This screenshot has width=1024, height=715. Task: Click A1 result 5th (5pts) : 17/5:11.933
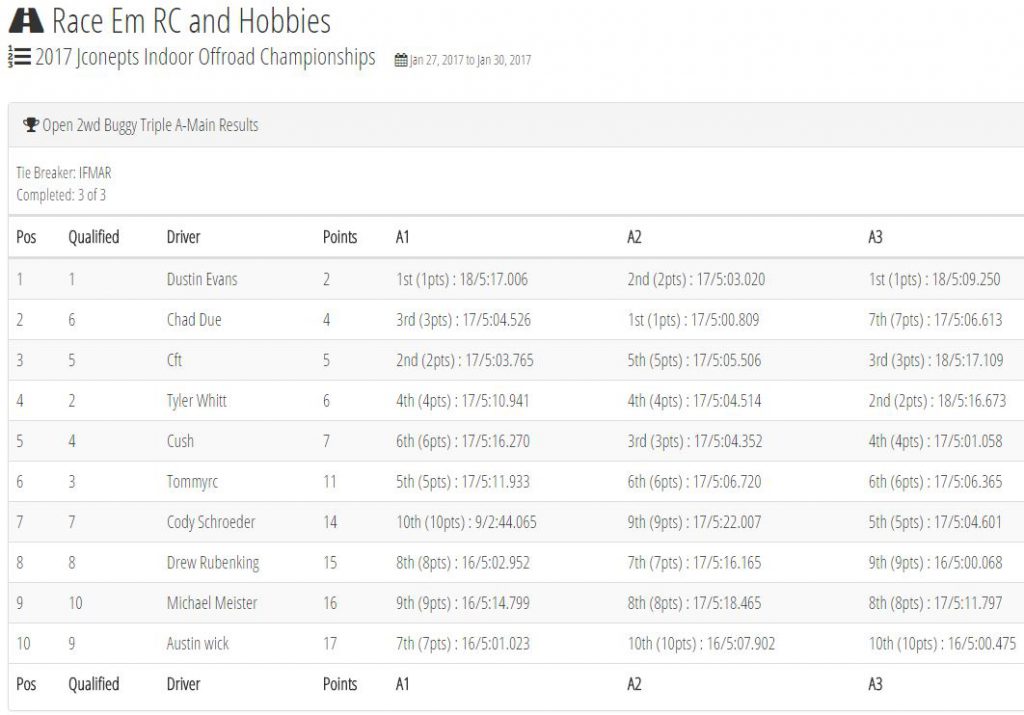[x=463, y=482]
